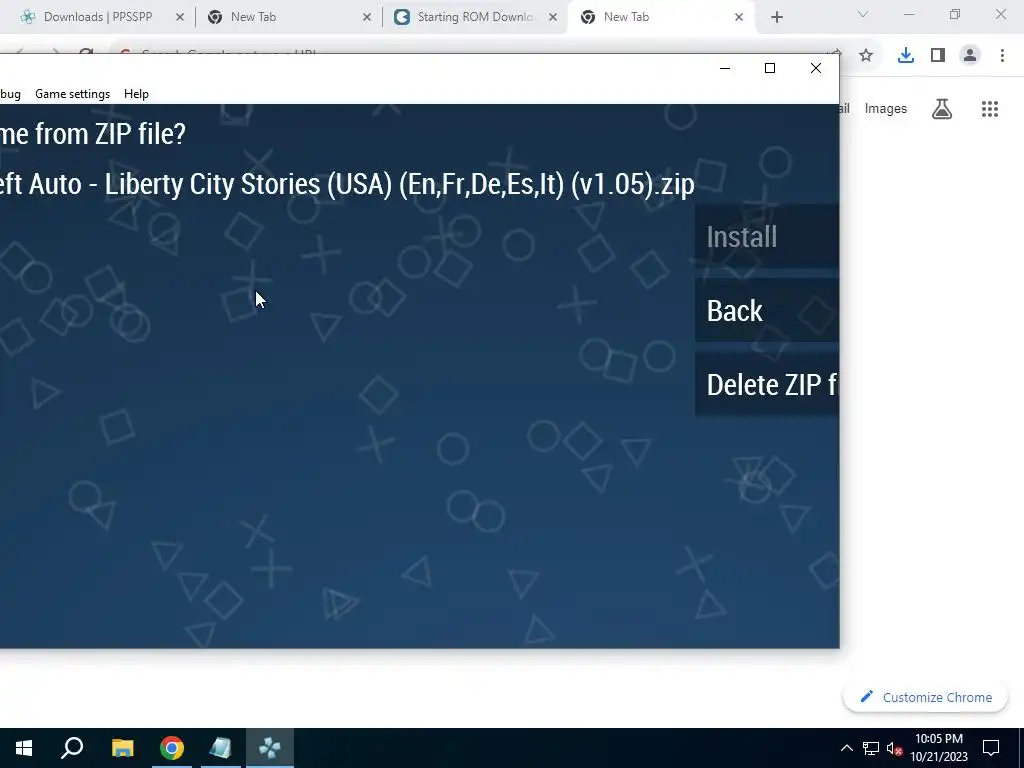Close the PPSSPP window
The width and height of the screenshot is (1024, 768).
[x=816, y=69]
